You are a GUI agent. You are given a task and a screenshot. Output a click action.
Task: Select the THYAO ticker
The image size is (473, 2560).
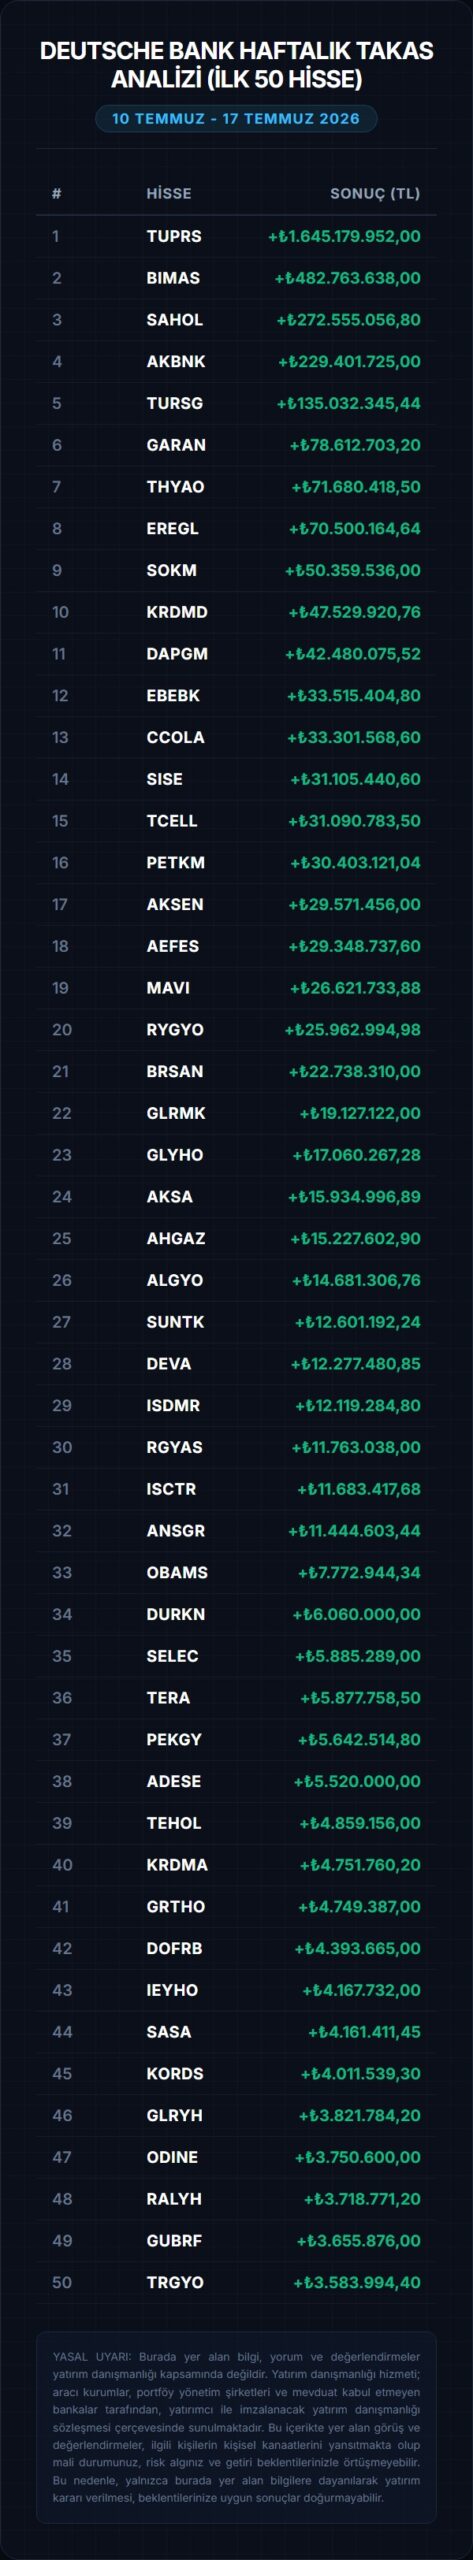(175, 487)
